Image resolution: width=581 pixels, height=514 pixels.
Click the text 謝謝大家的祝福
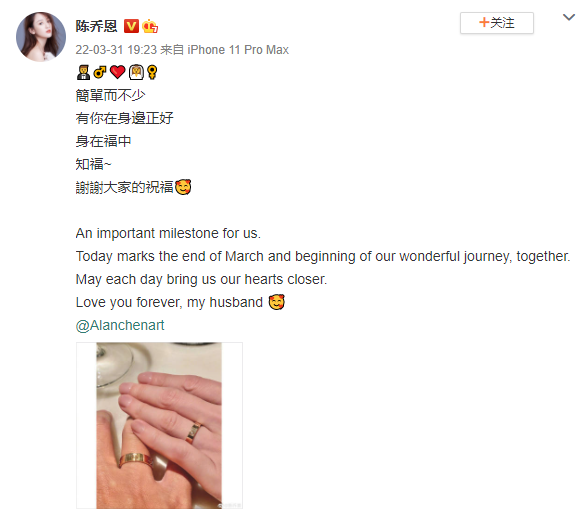tap(124, 187)
